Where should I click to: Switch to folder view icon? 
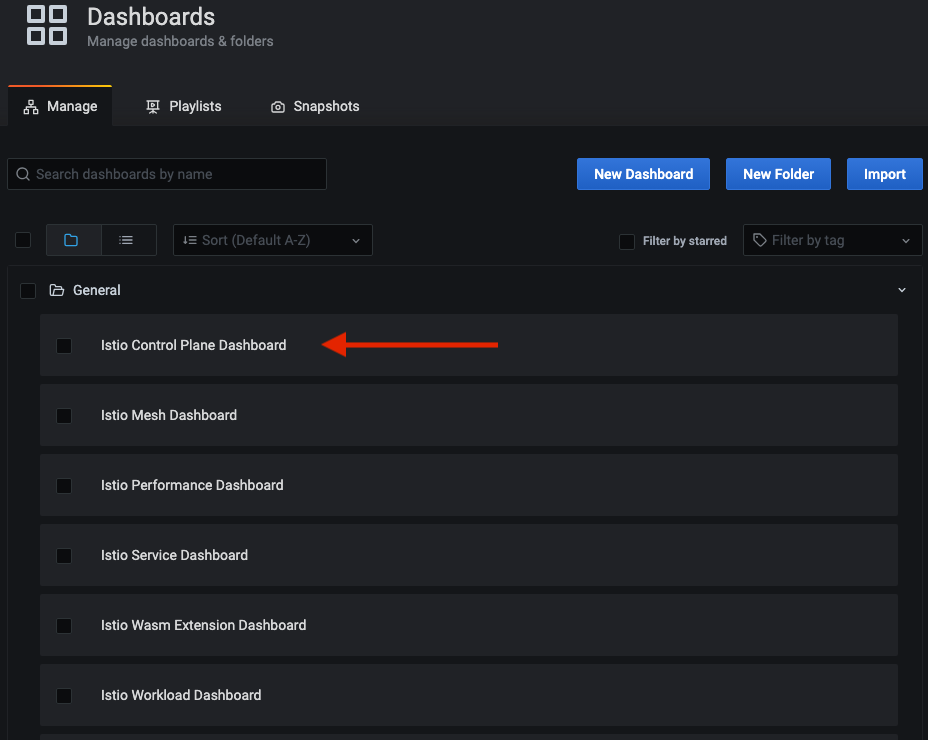pos(71,240)
